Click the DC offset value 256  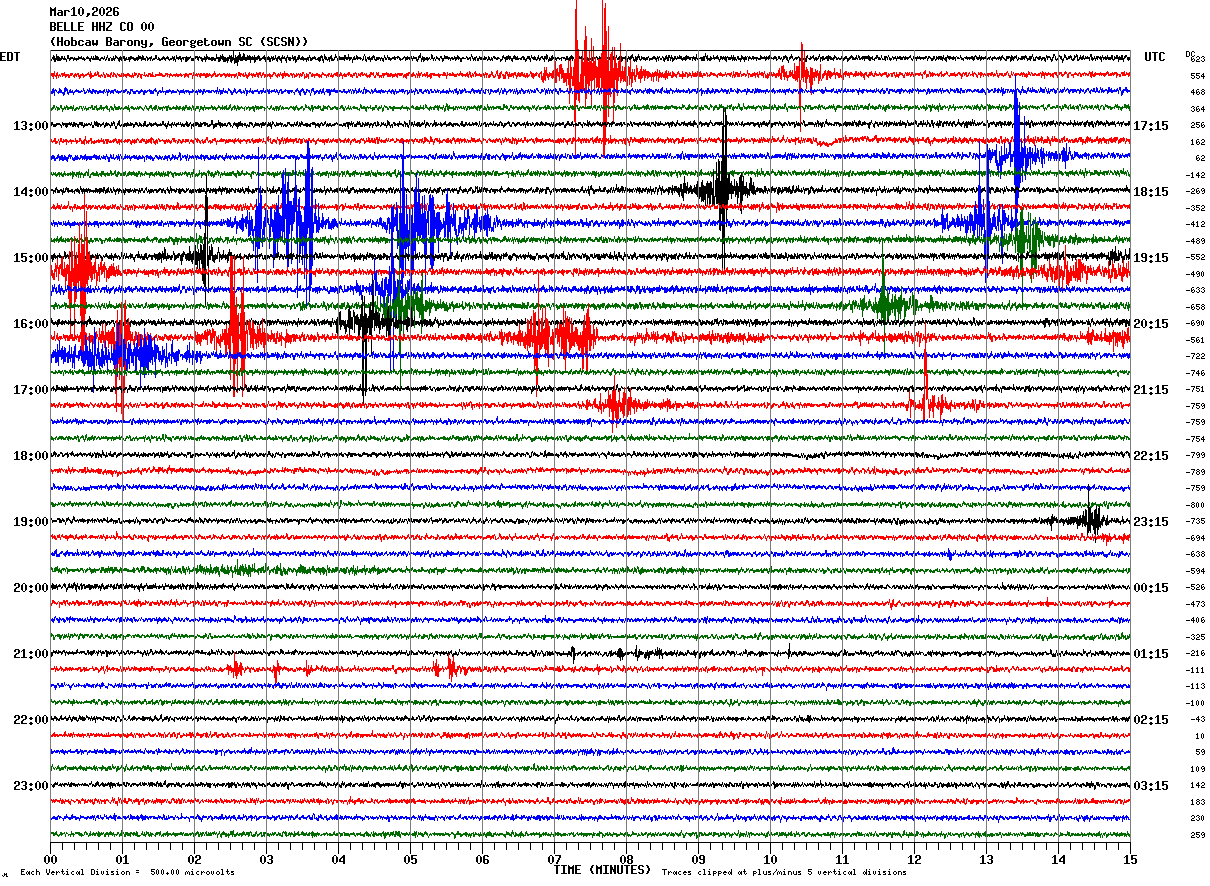pyautogui.click(x=1198, y=126)
